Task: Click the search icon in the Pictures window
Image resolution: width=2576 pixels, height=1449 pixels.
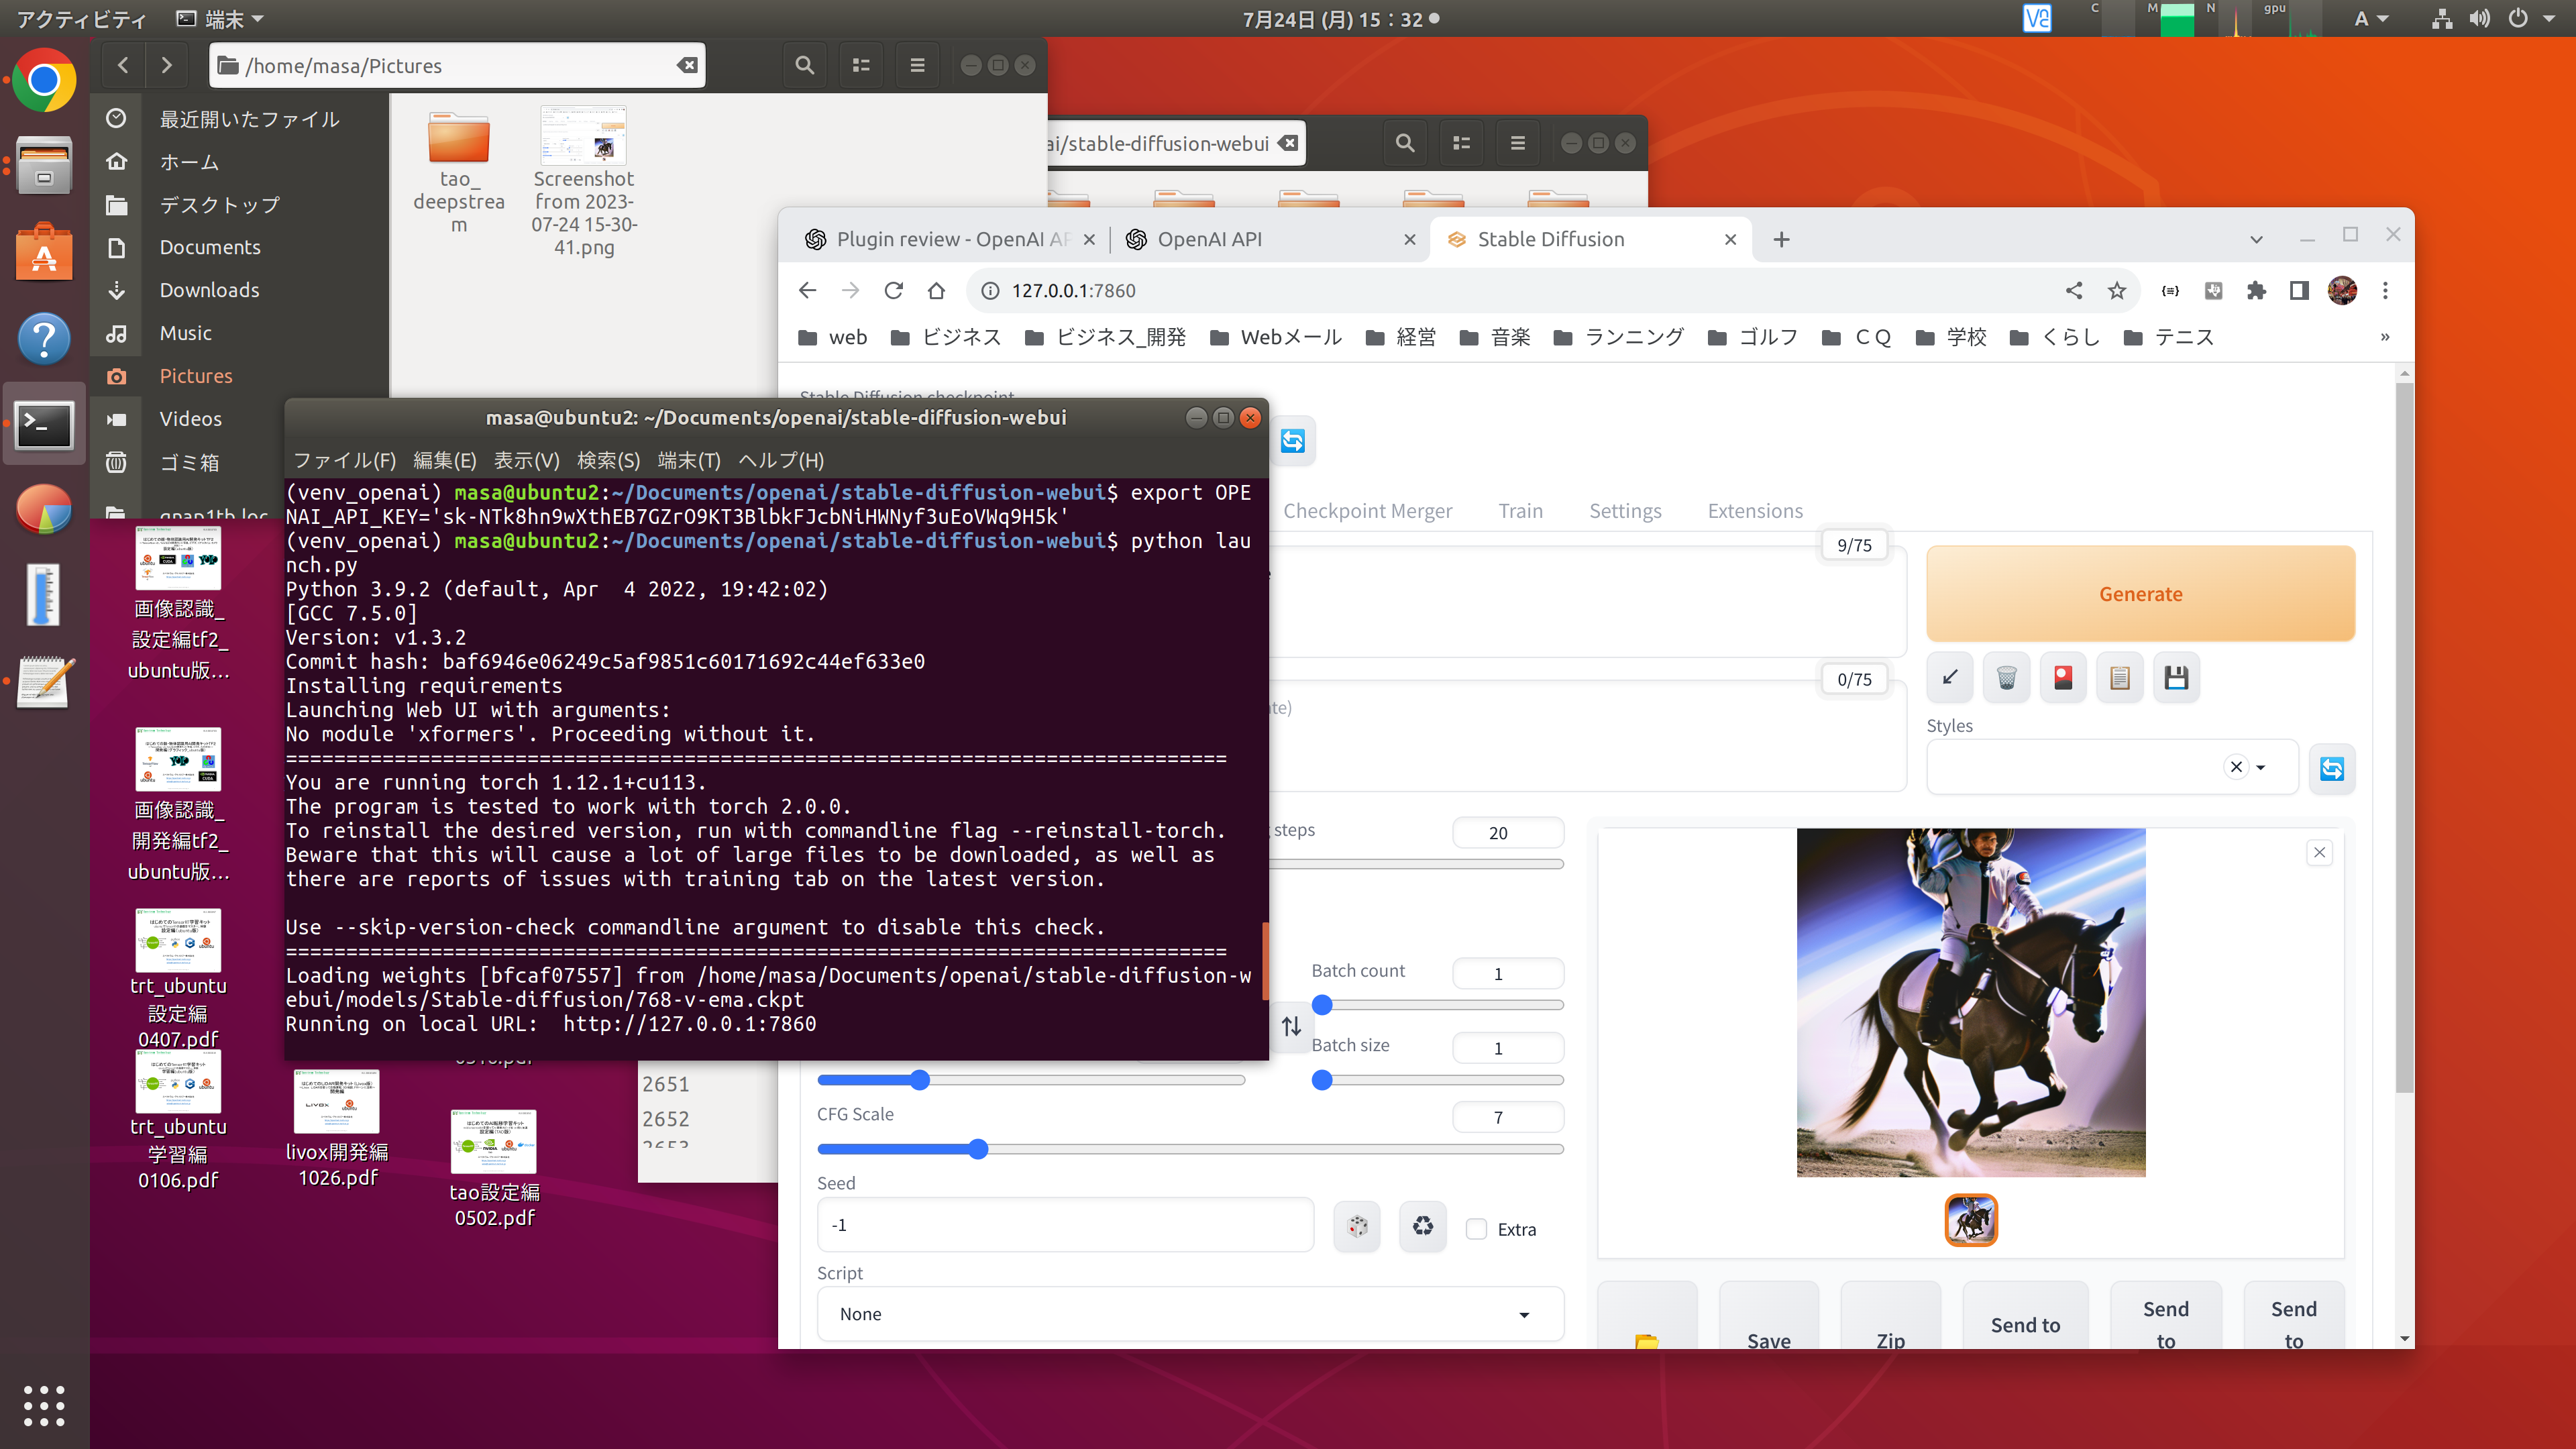Action: pyautogui.click(x=804, y=65)
